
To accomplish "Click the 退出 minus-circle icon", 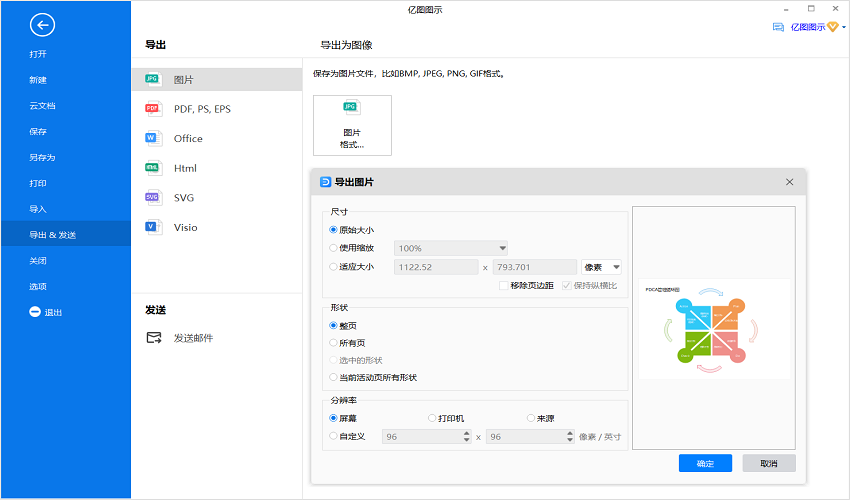I will pyautogui.click(x=35, y=312).
